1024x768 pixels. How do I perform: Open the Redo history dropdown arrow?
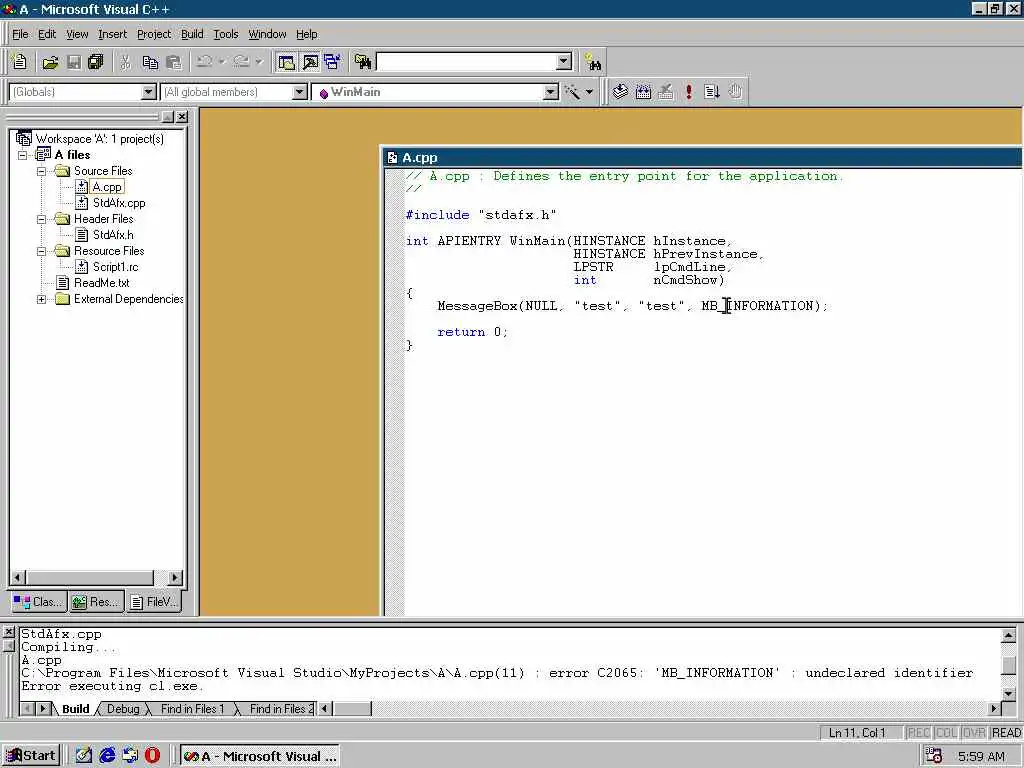click(x=259, y=62)
